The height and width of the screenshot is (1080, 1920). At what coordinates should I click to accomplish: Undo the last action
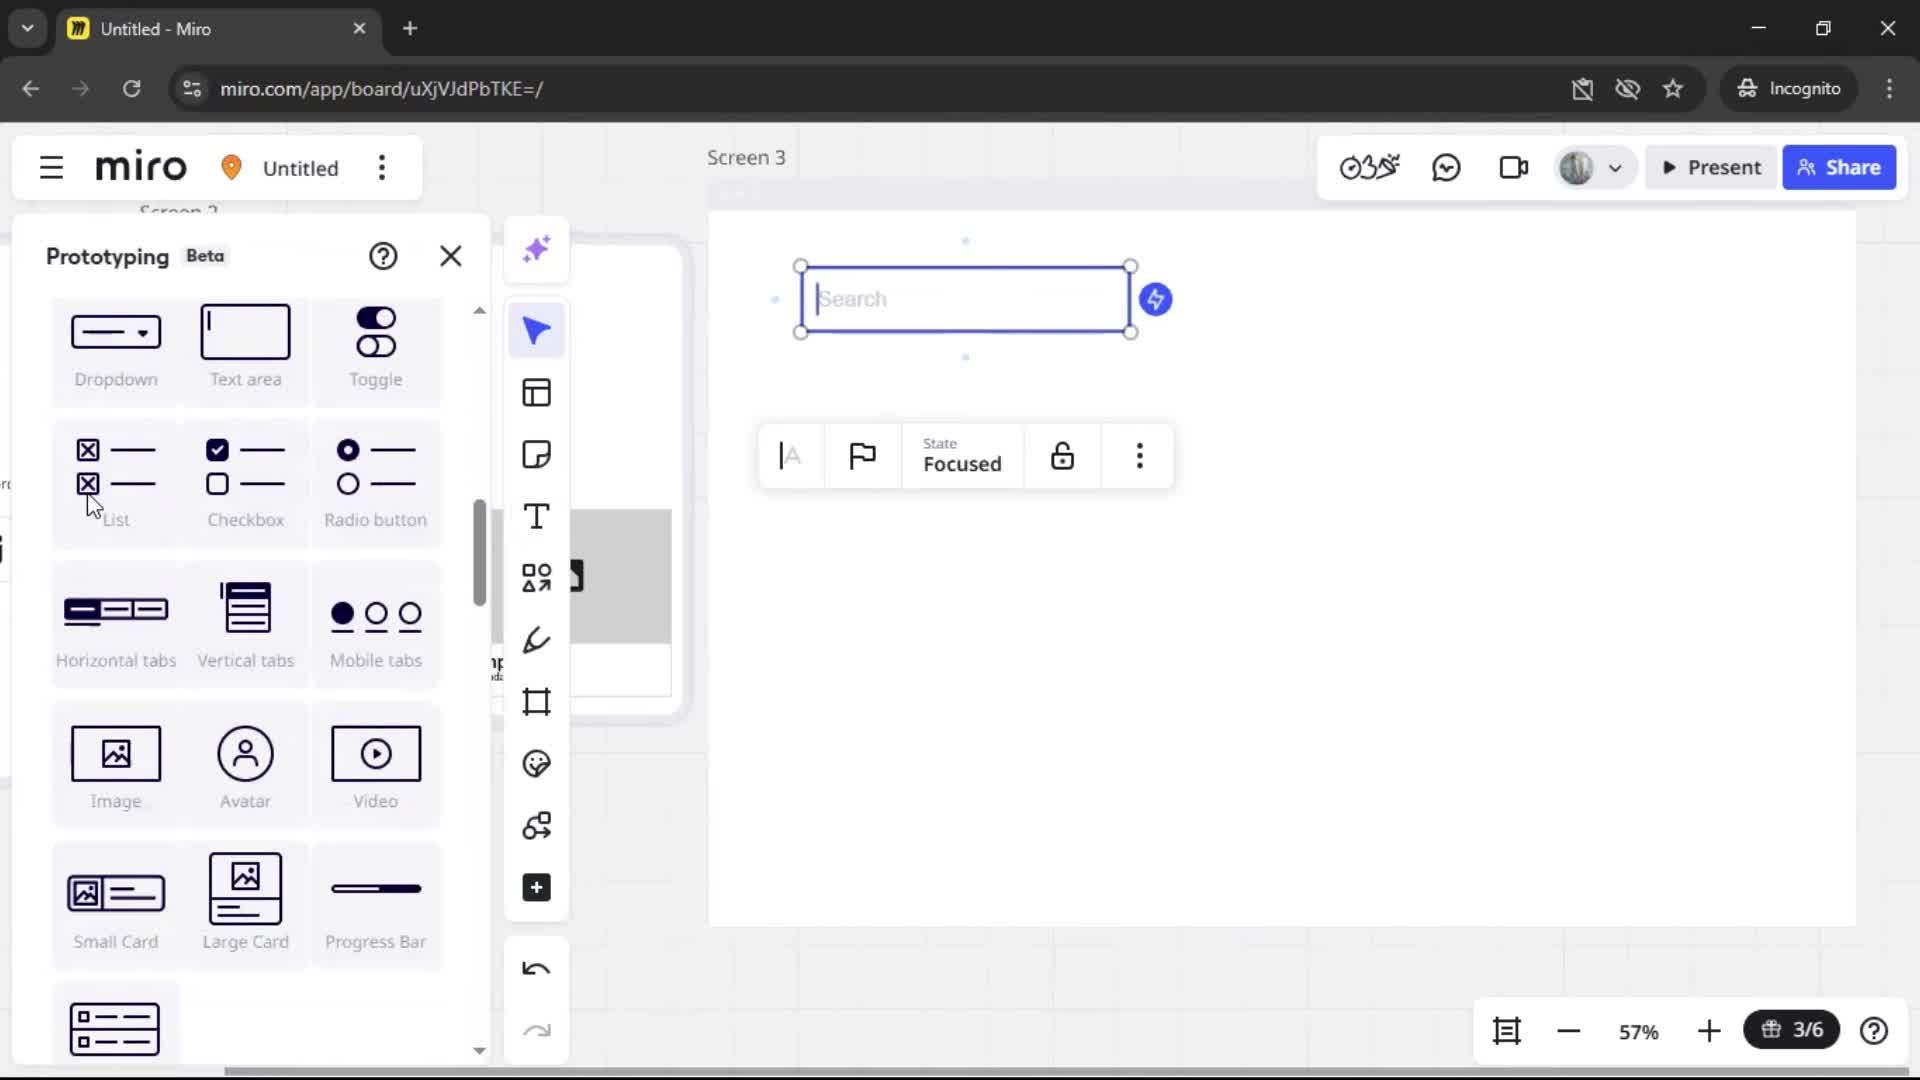coord(537,969)
